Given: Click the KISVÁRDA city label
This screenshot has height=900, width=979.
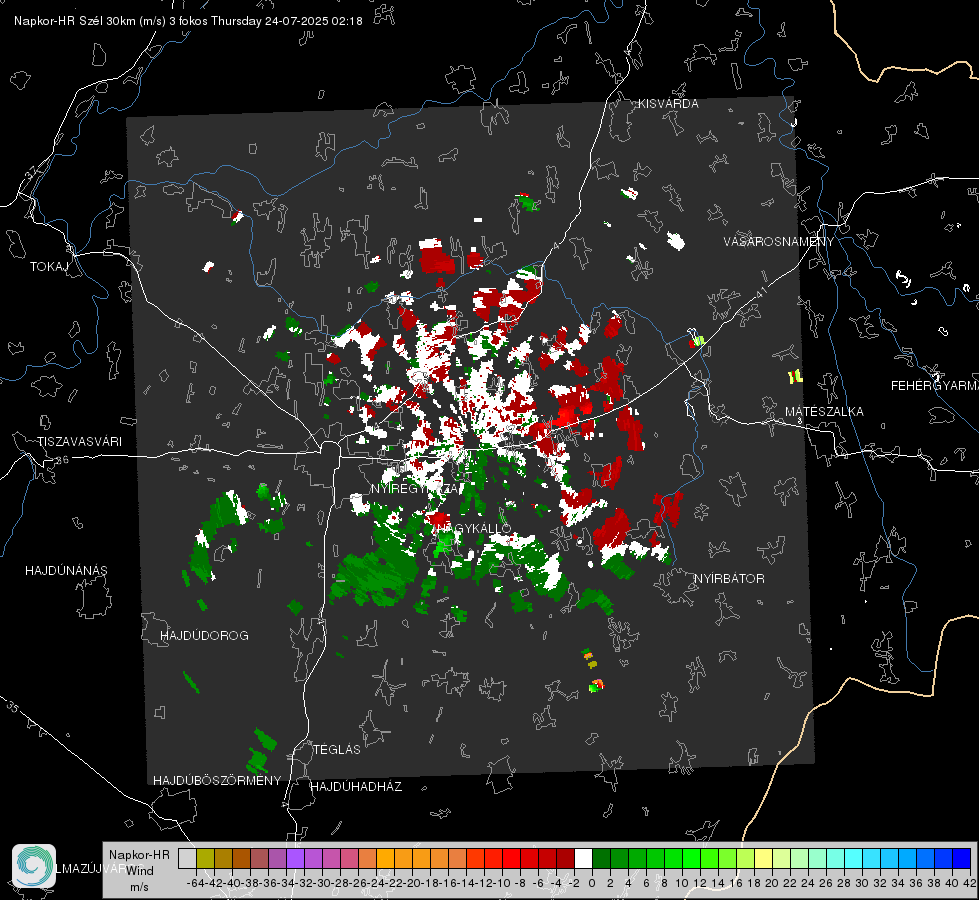Looking at the screenshot, I should (x=668, y=104).
